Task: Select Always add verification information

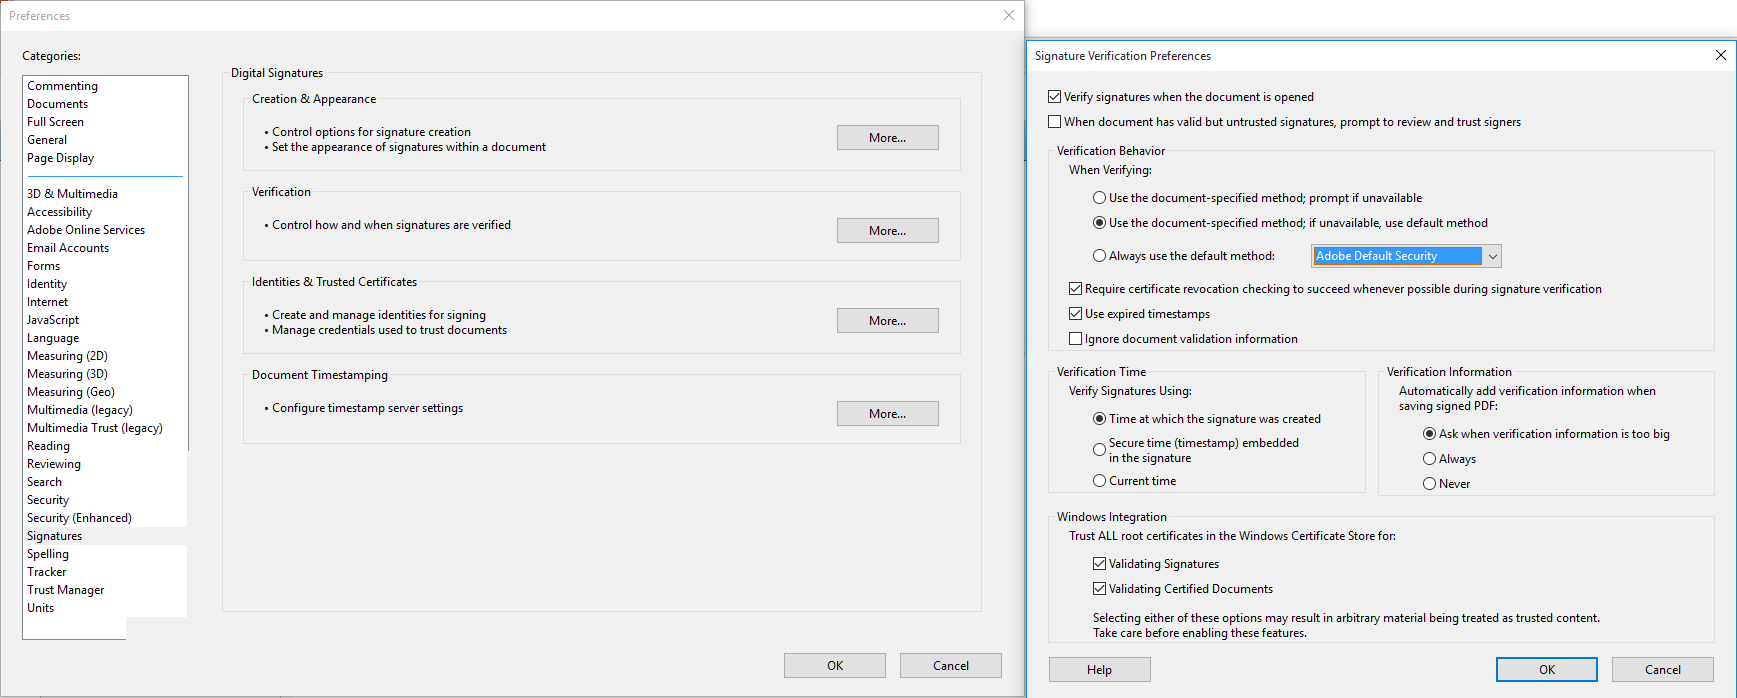Action: pyautogui.click(x=1430, y=459)
